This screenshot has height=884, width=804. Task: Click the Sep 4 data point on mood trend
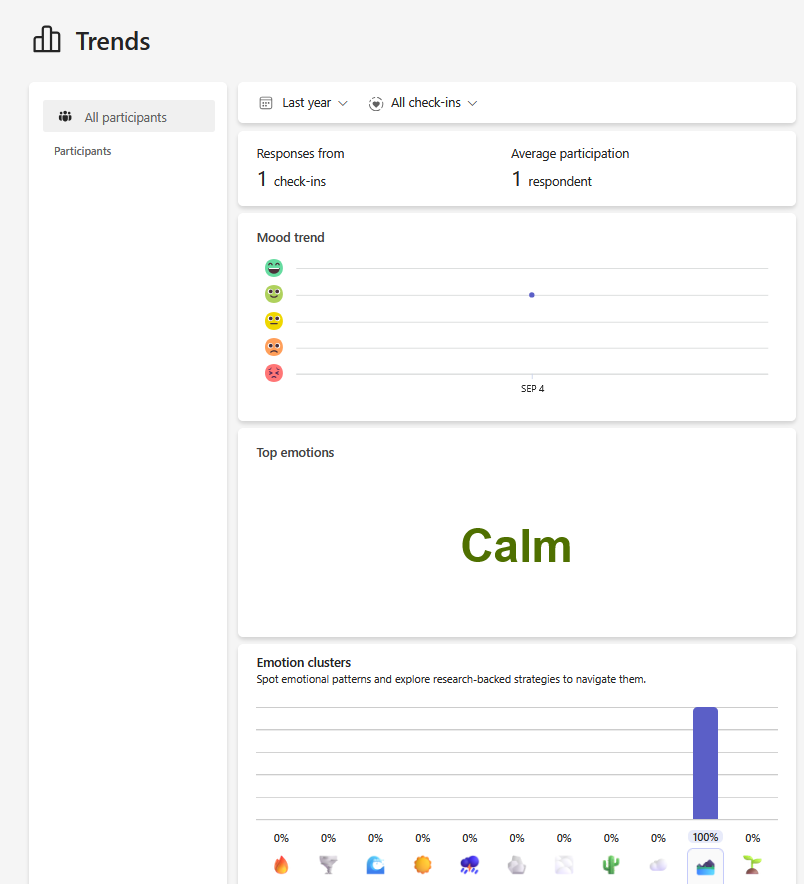532,295
